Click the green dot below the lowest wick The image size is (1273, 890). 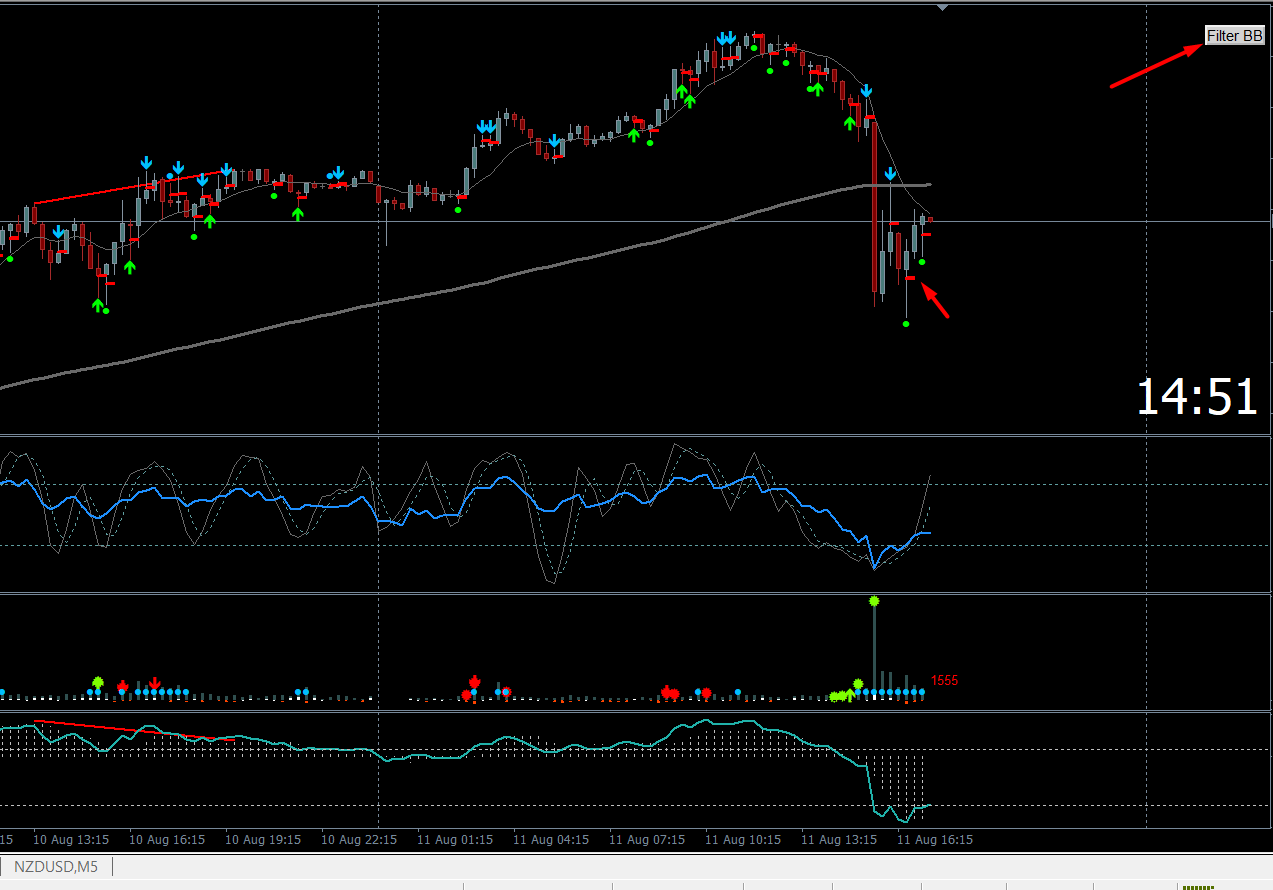coord(906,324)
